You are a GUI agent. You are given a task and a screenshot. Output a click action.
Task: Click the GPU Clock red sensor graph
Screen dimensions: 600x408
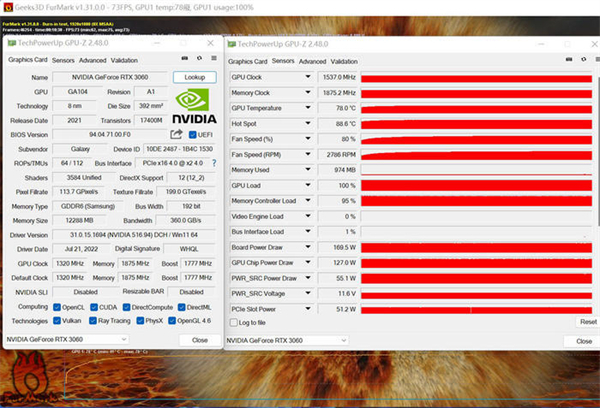pyautogui.click(x=476, y=78)
